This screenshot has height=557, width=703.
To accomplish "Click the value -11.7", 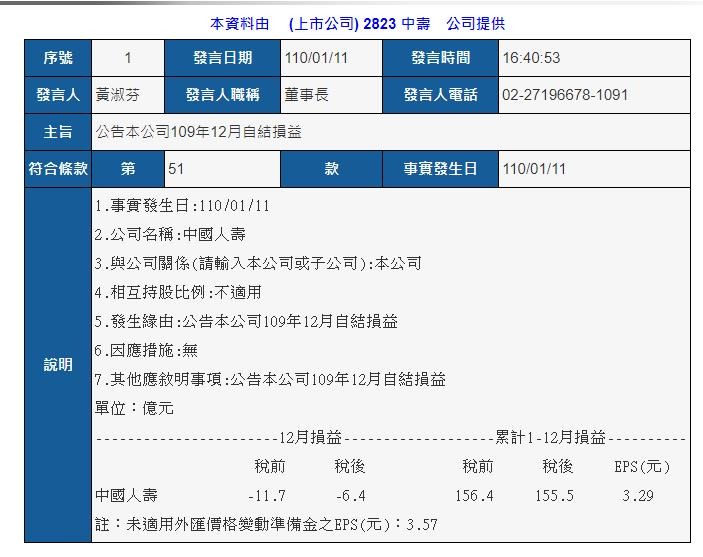I will point(267,496).
